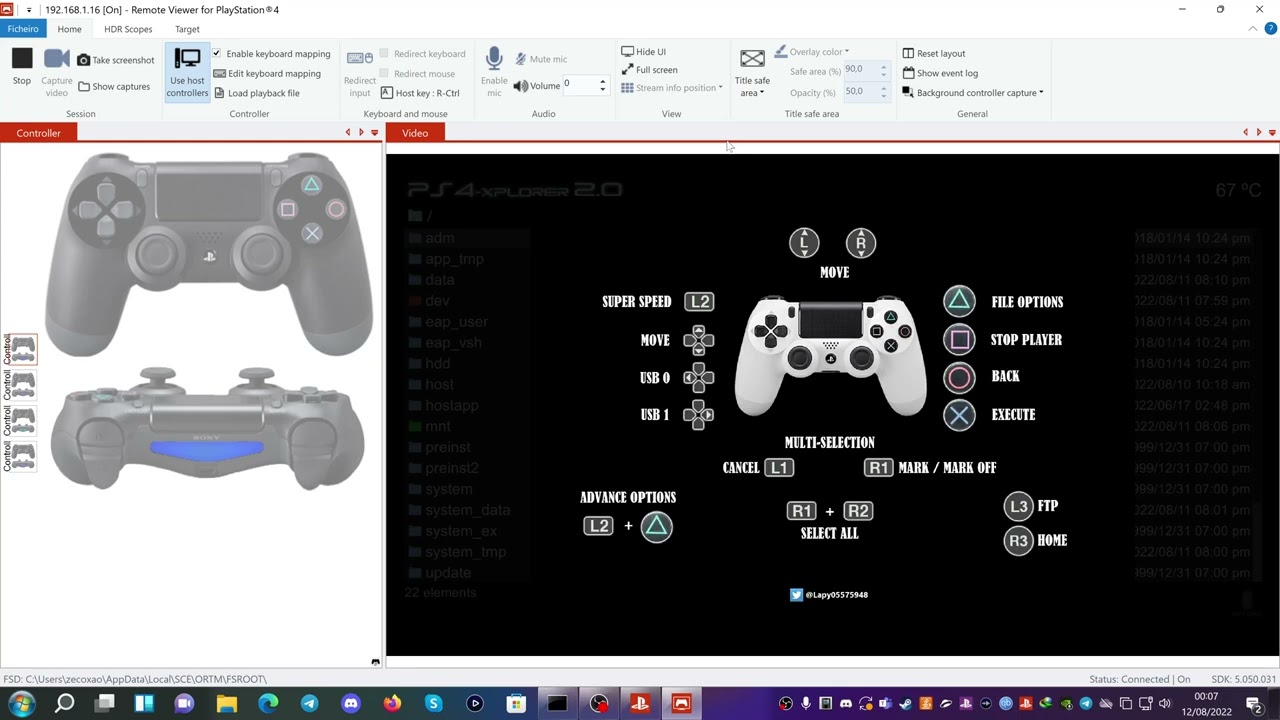
Task: Click the D-pad on the controller panel
Action: pos(107,209)
